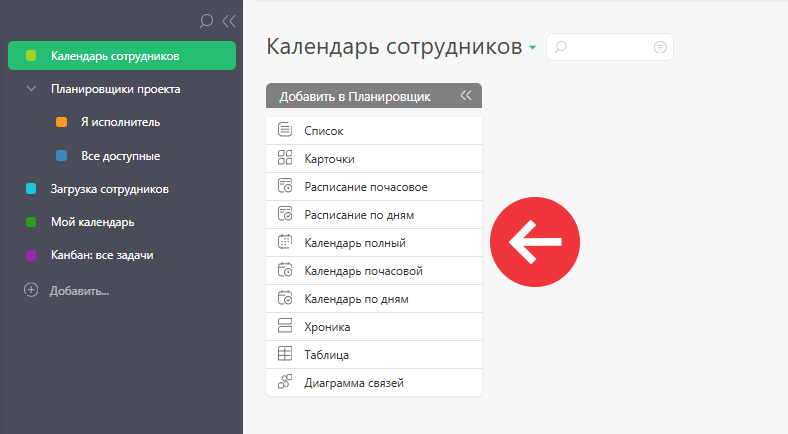Click the Диаграмма связей icon
Screen dimensions: 788x434
point(285,382)
